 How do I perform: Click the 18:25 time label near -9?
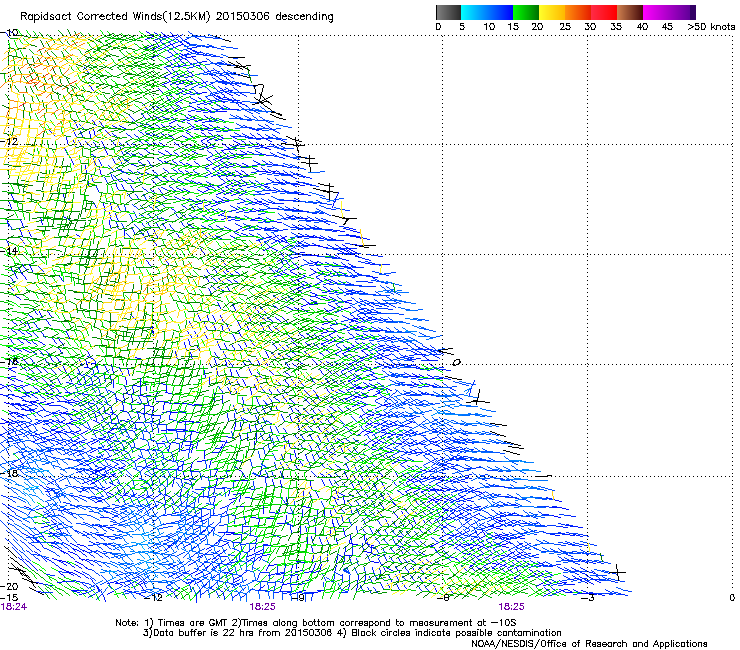point(262,607)
